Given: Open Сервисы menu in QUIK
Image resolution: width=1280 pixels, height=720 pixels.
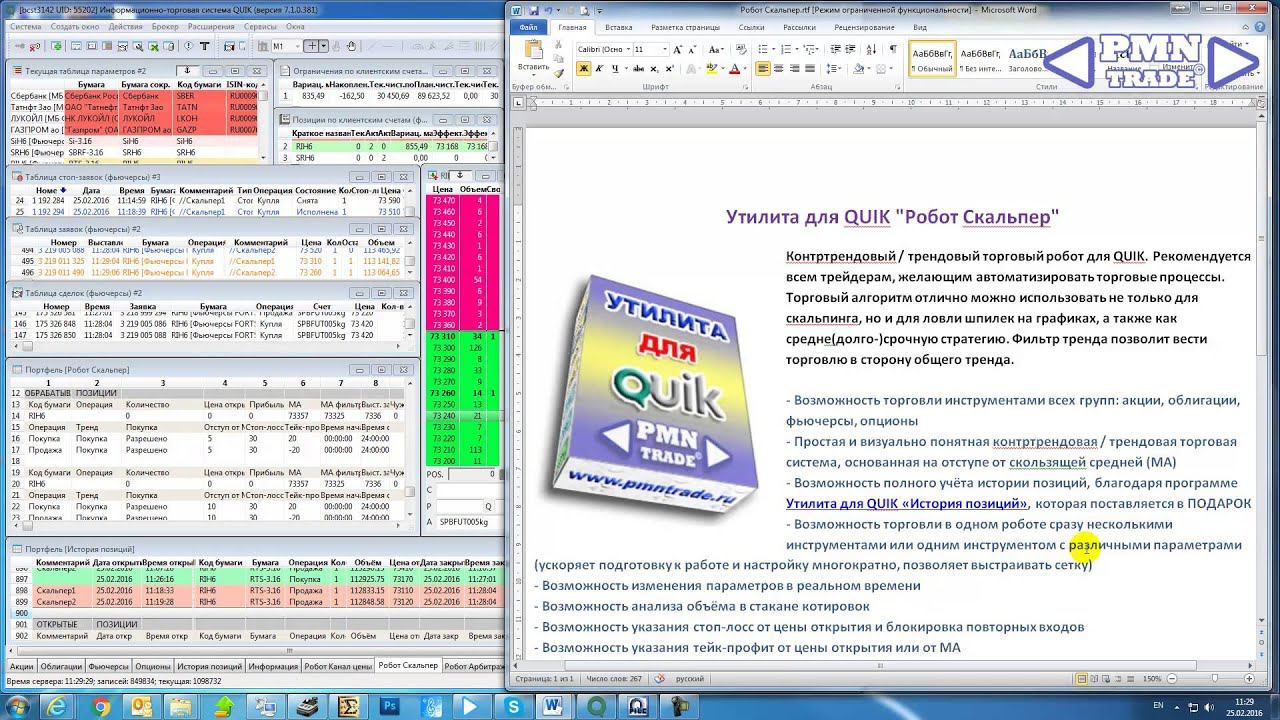Looking at the screenshot, I should pos(260,26).
